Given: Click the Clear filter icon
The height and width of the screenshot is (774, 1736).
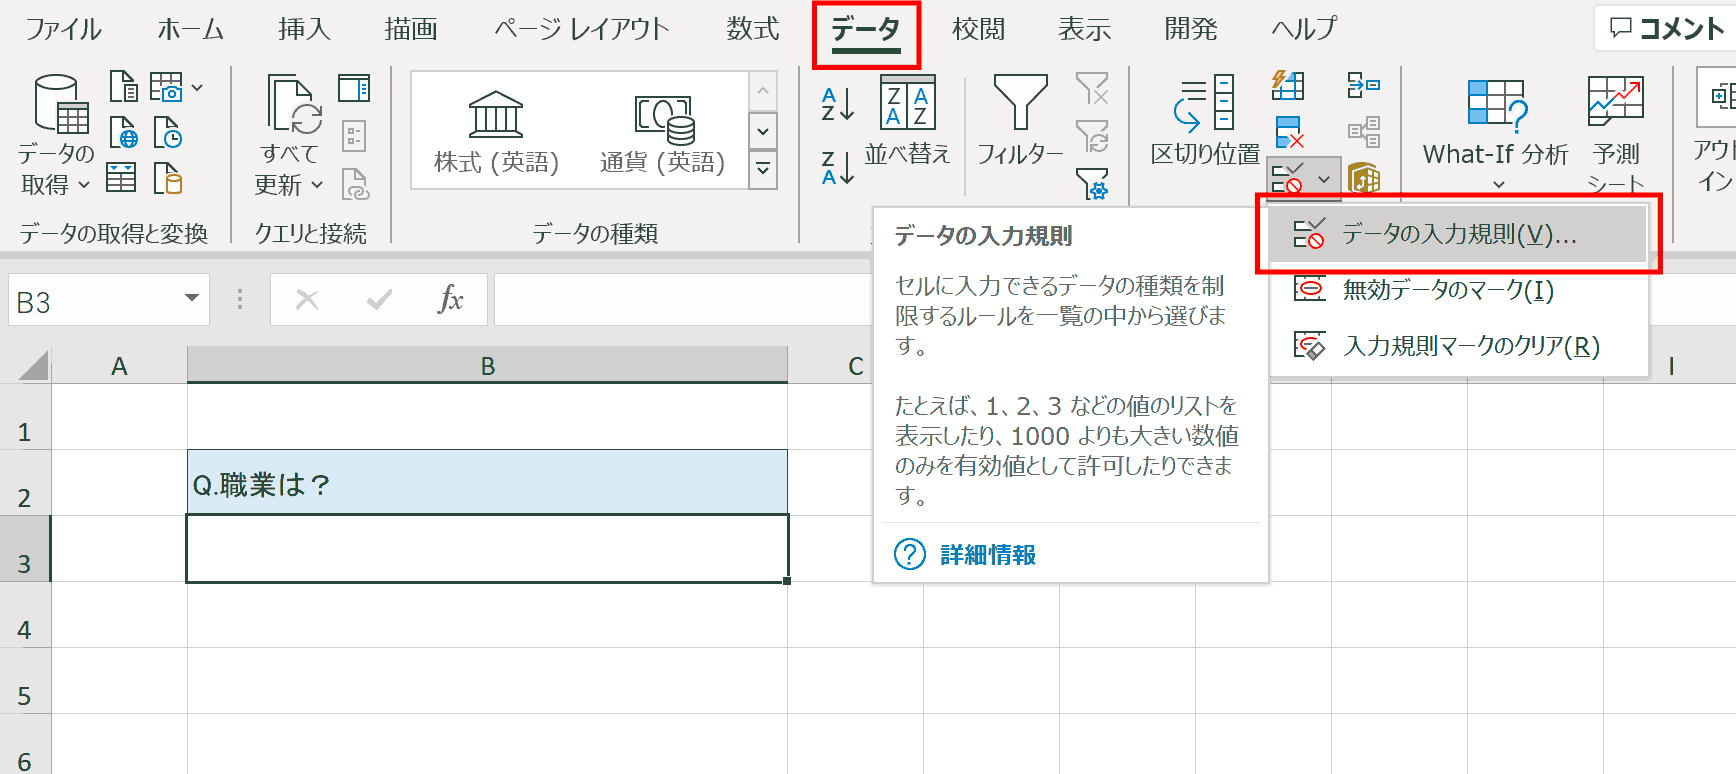Looking at the screenshot, I should (x=1092, y=88).
